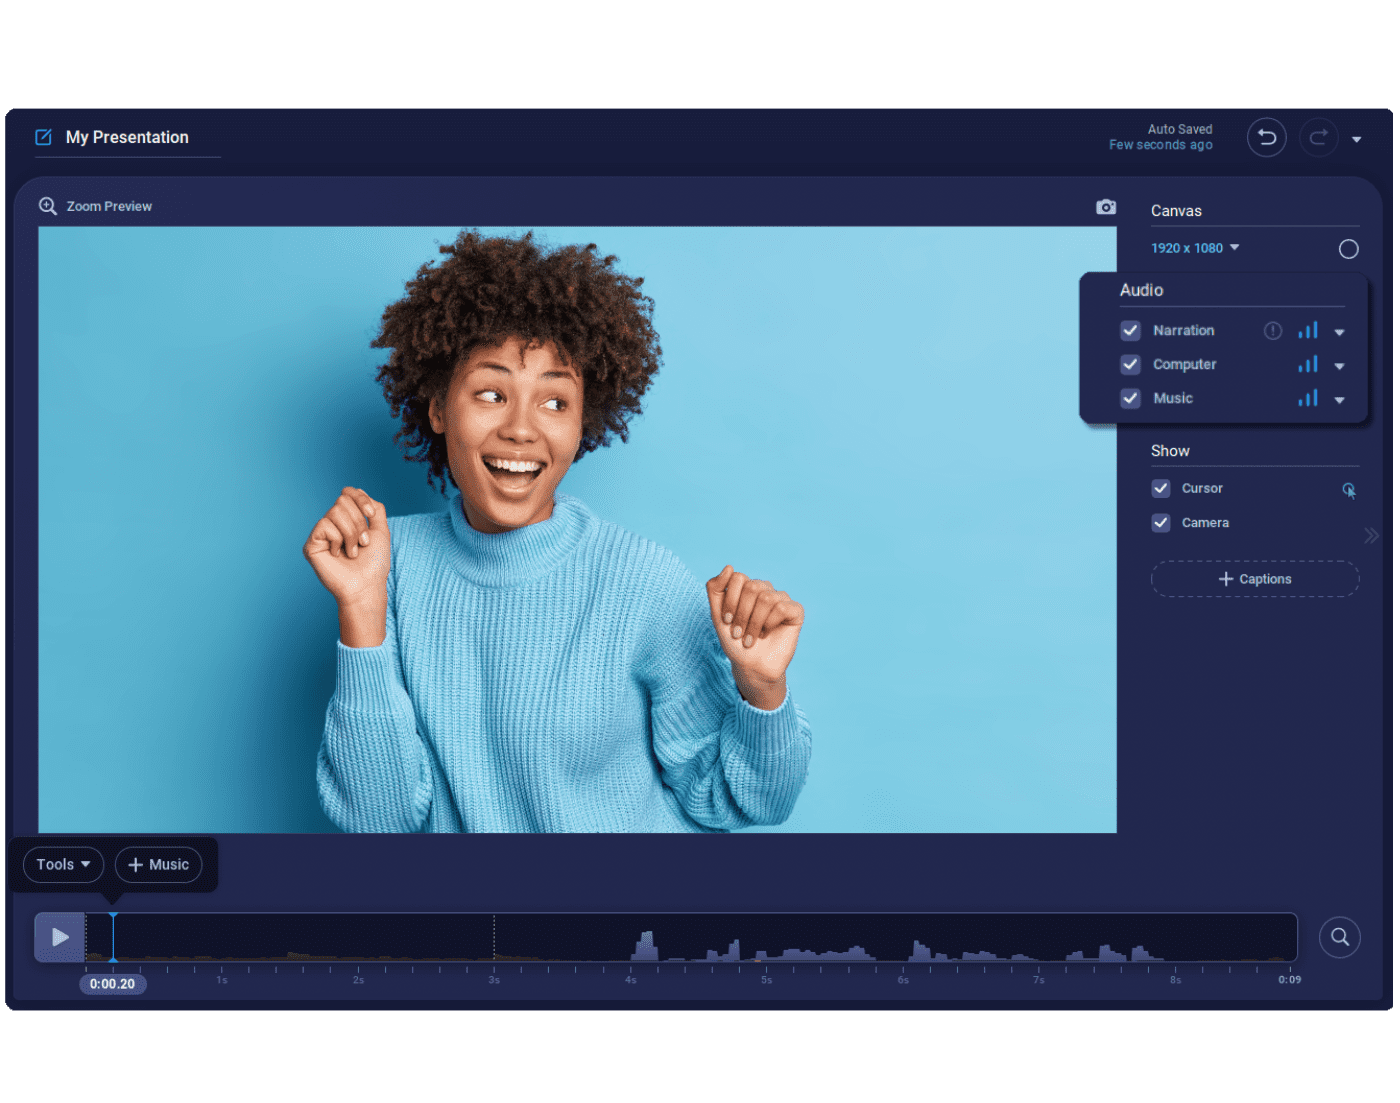This screenshot has height=1103, width=1400.
Task: Open the timeline zoom search button
Action: 1339,937
